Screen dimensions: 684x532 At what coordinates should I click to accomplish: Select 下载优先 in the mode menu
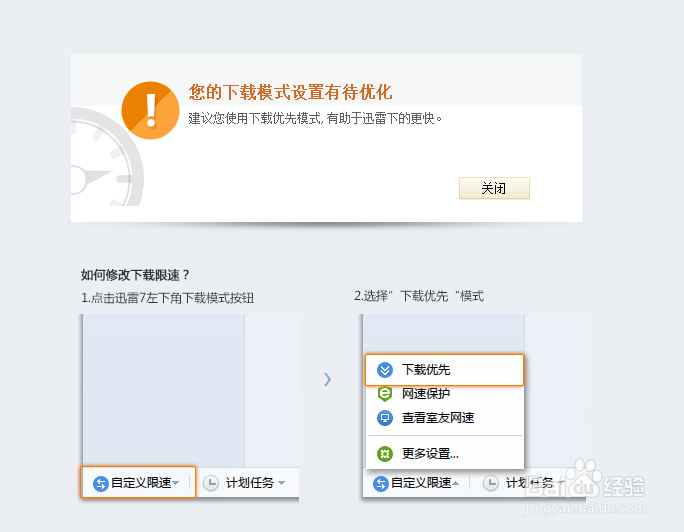point(444,370)
